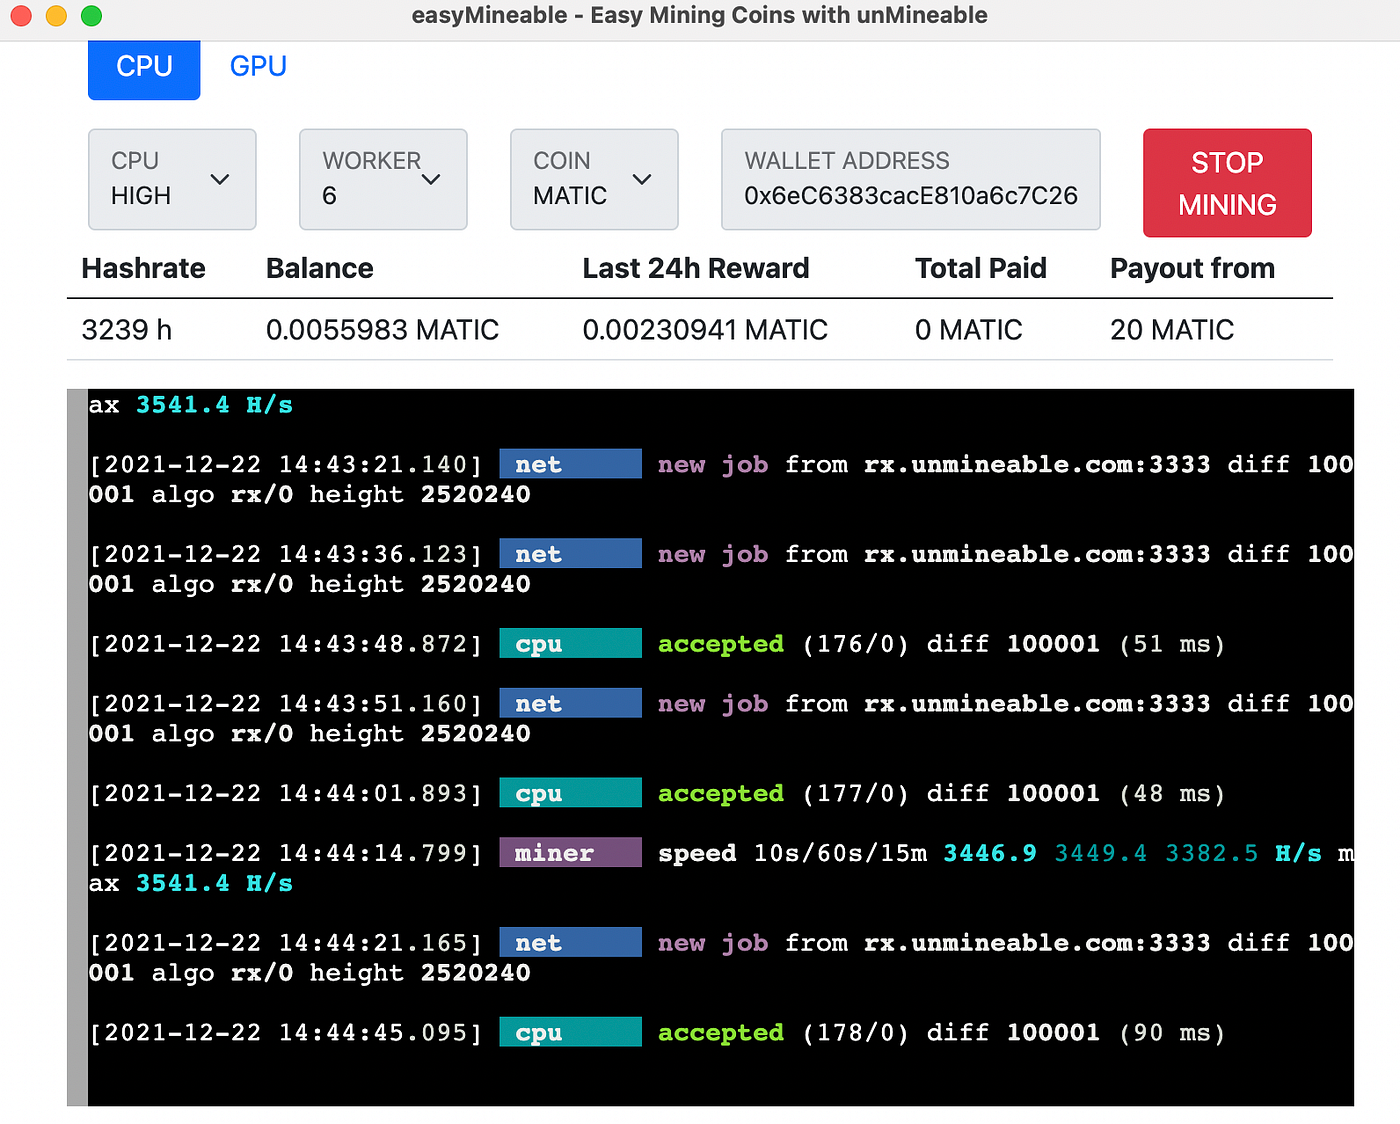Screen dimensions: 1400x1124
Task: Click the net tag at 14:44:21.165
Action: click(570, 942)
